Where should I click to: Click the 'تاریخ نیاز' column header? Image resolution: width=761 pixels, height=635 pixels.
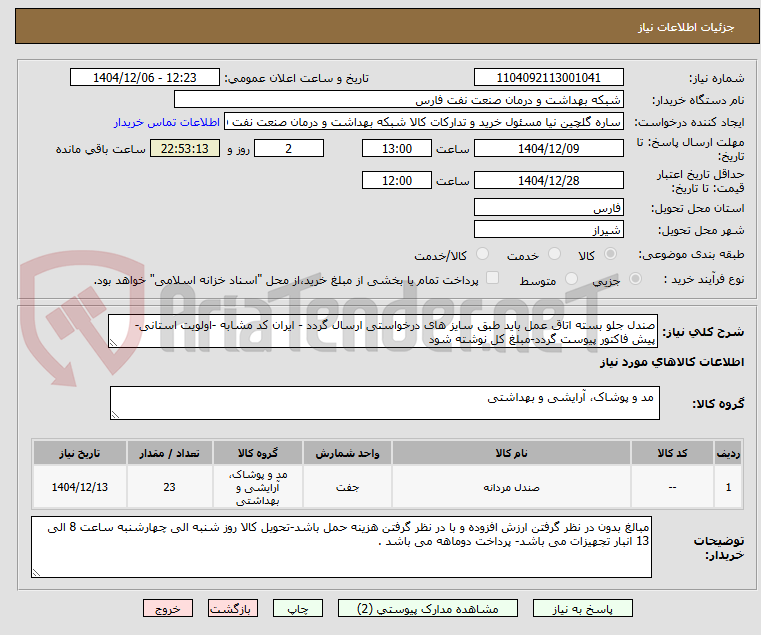point(80,453)
